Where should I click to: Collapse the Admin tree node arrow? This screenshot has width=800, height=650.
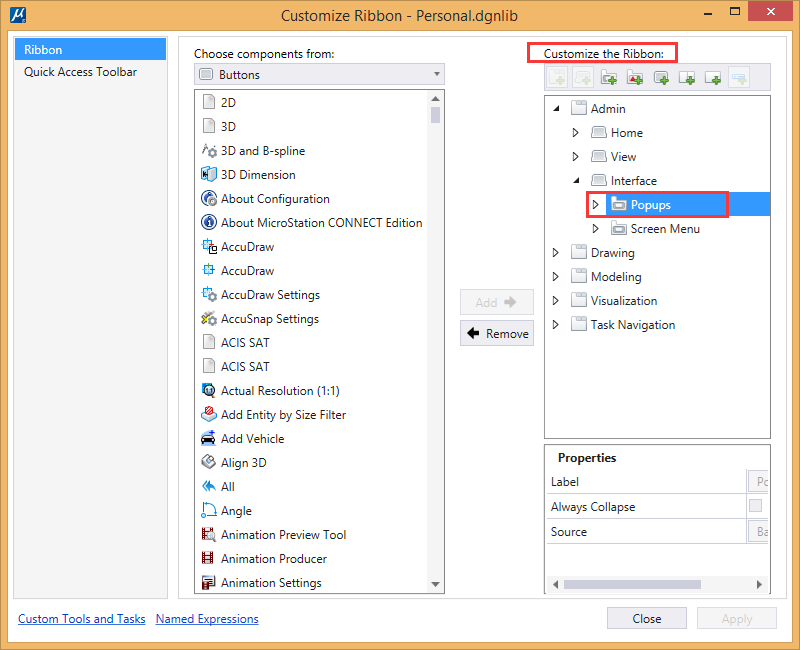point(557,108)
